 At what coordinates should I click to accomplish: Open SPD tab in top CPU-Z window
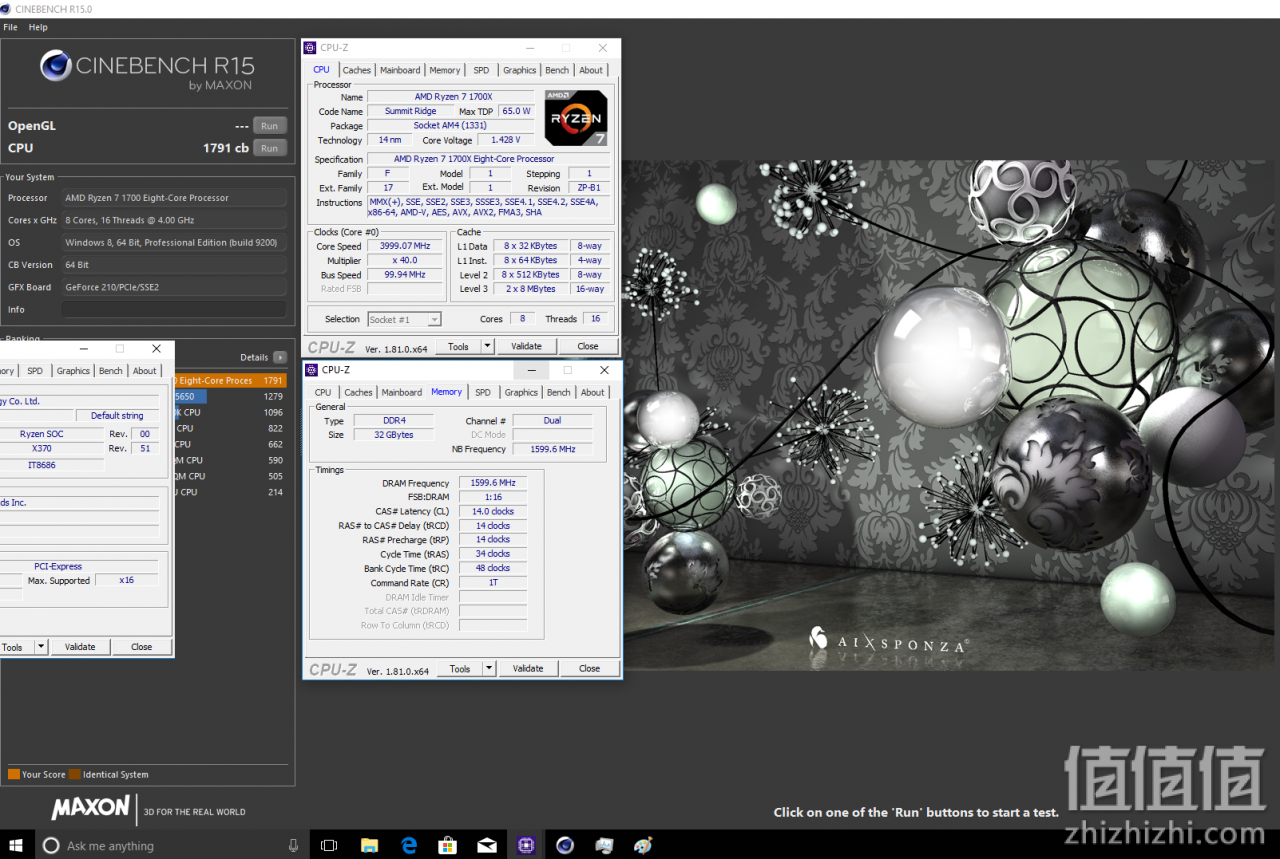click(x=482, y=70)
